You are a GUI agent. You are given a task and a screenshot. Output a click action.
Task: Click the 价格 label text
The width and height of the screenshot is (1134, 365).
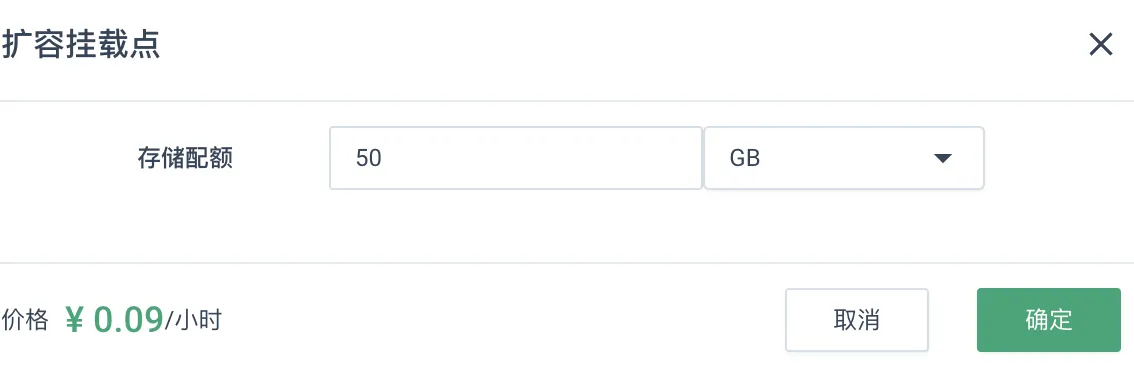(25, 320)
